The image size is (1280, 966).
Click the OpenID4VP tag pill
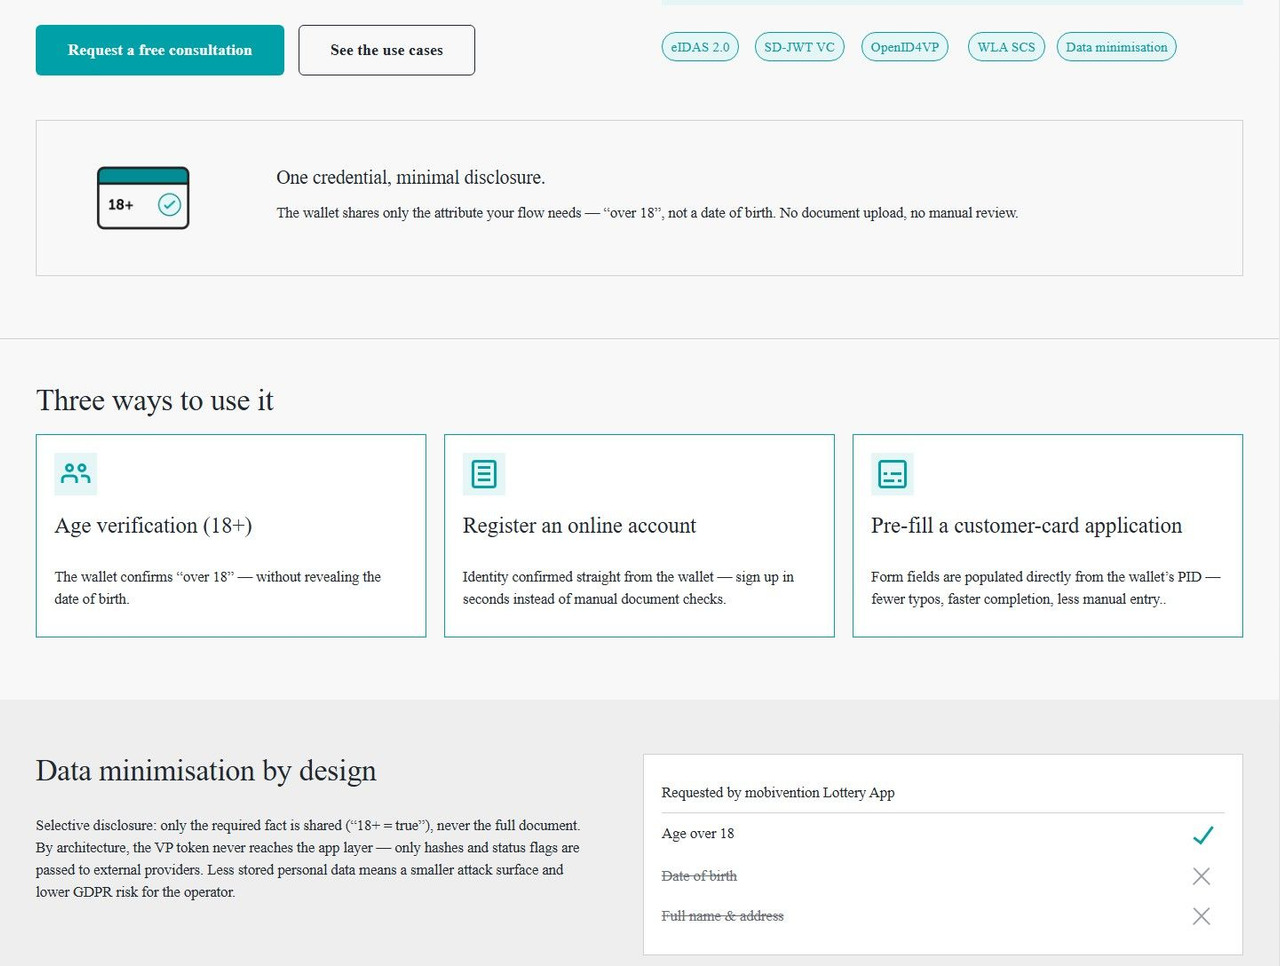[x=905, y=47]
